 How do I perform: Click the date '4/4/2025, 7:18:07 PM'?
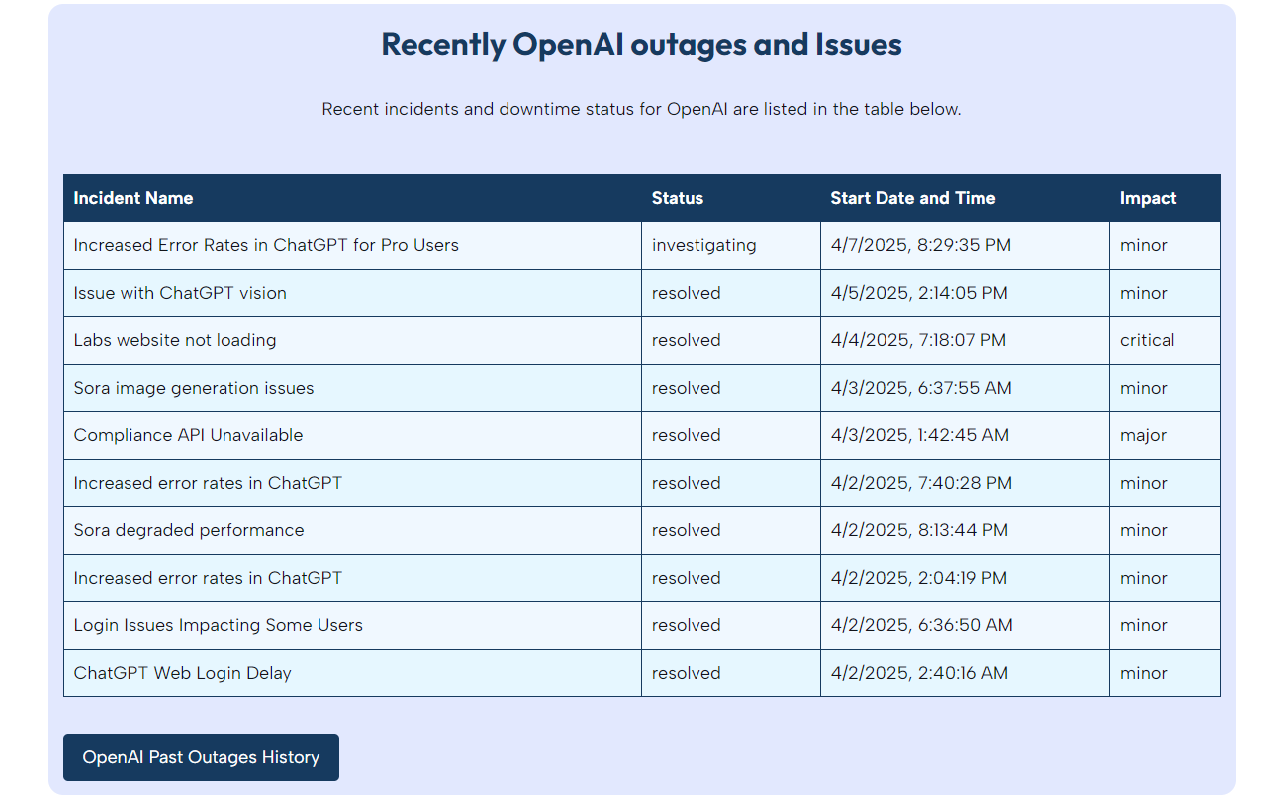[918, 340]
